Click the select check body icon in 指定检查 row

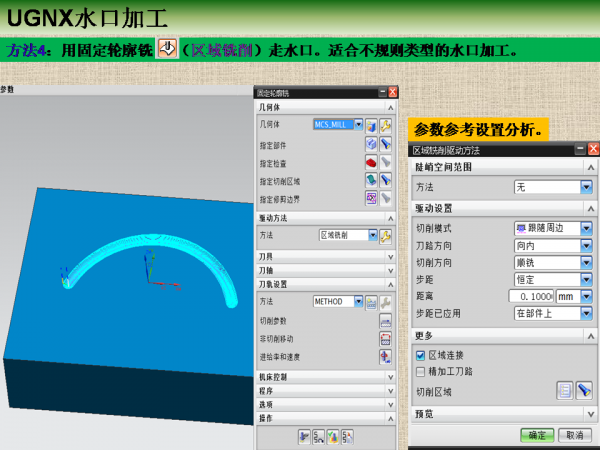click(x=371, y=162)
